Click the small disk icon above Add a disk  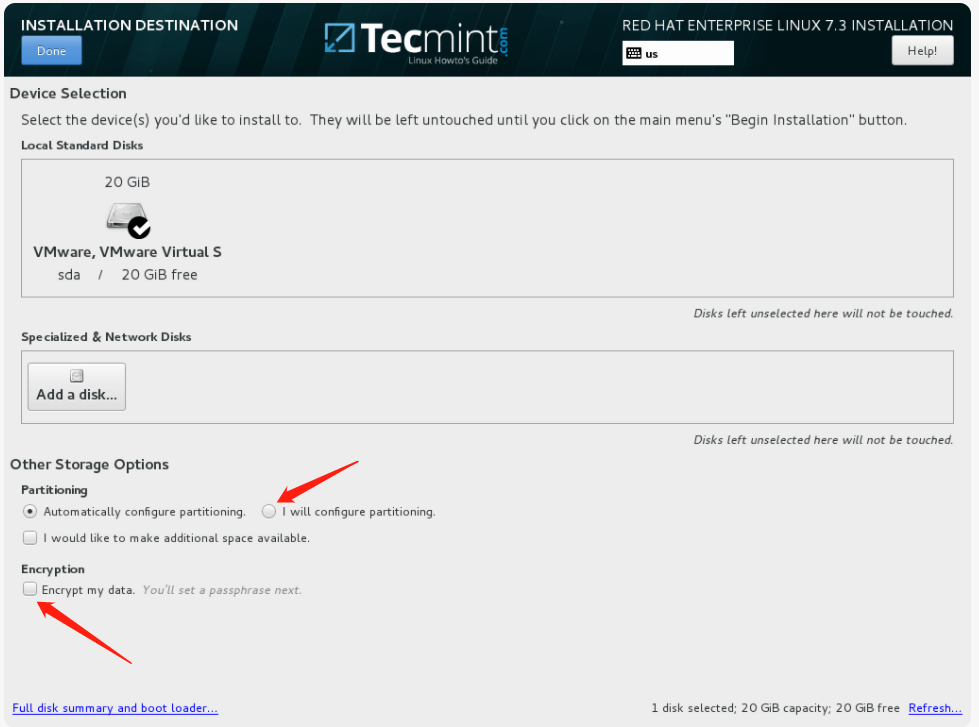click(77, 376)
